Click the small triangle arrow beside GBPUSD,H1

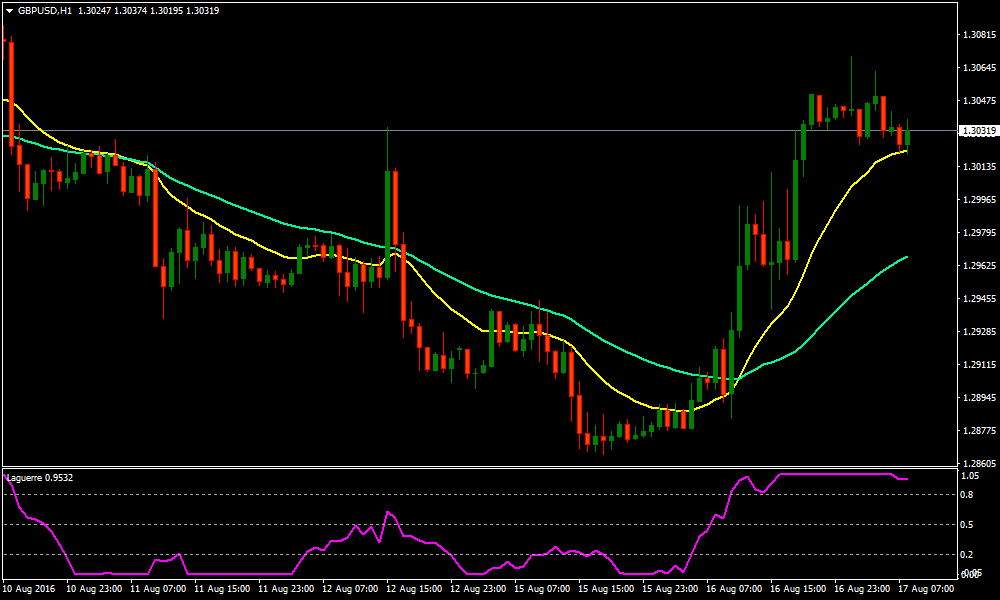tap(9, 10)
